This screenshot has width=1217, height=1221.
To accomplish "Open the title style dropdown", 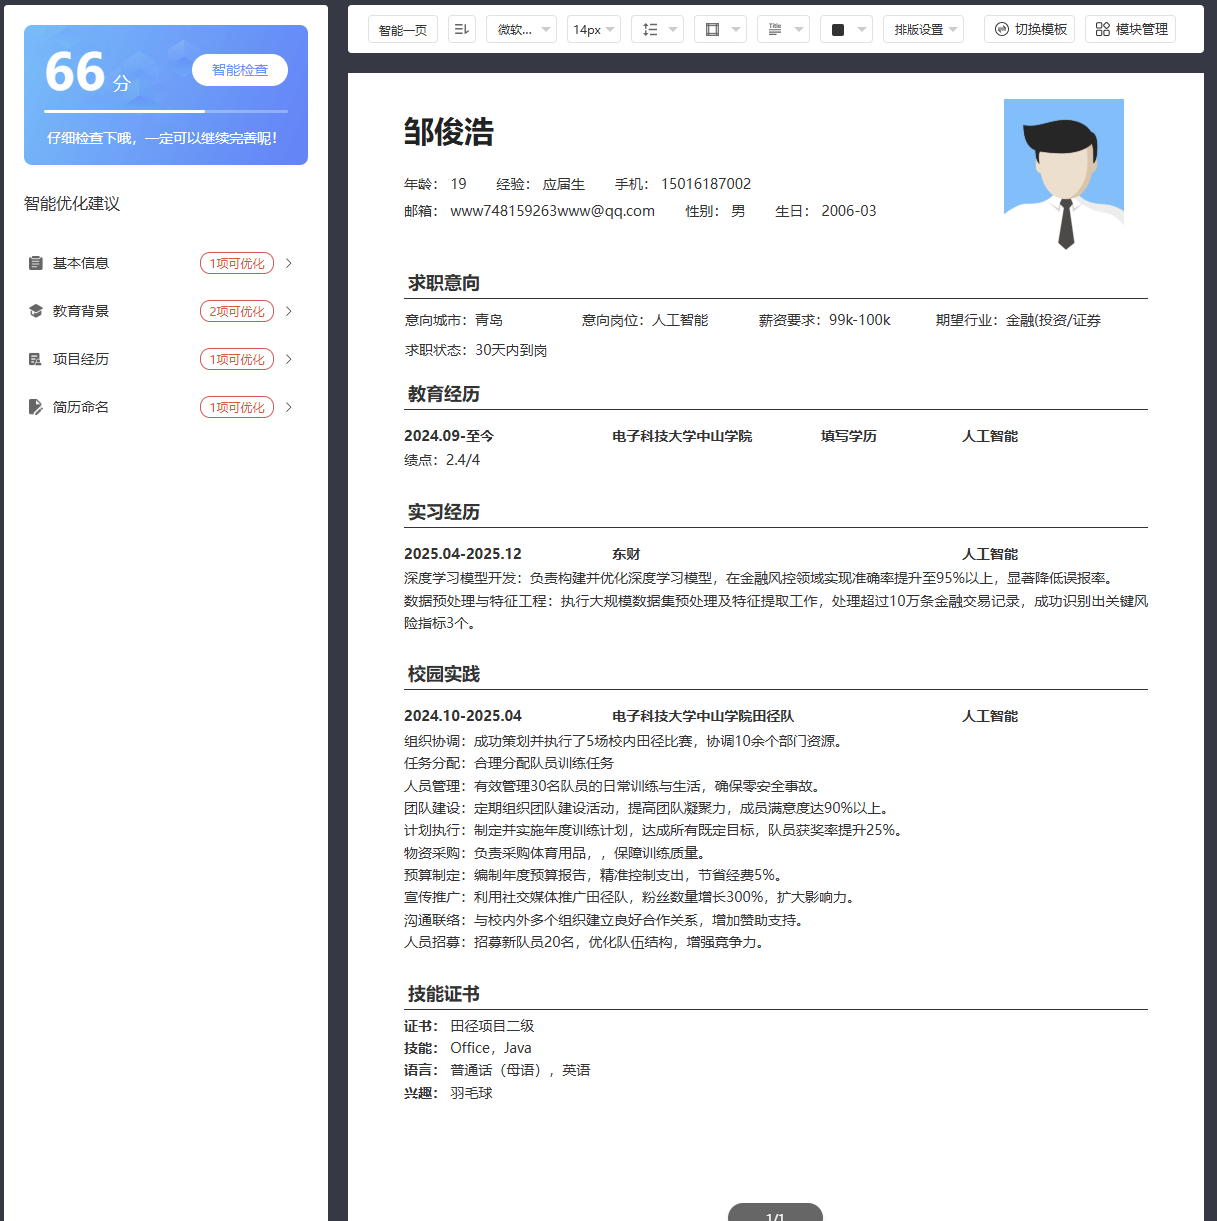I will 783,29.
